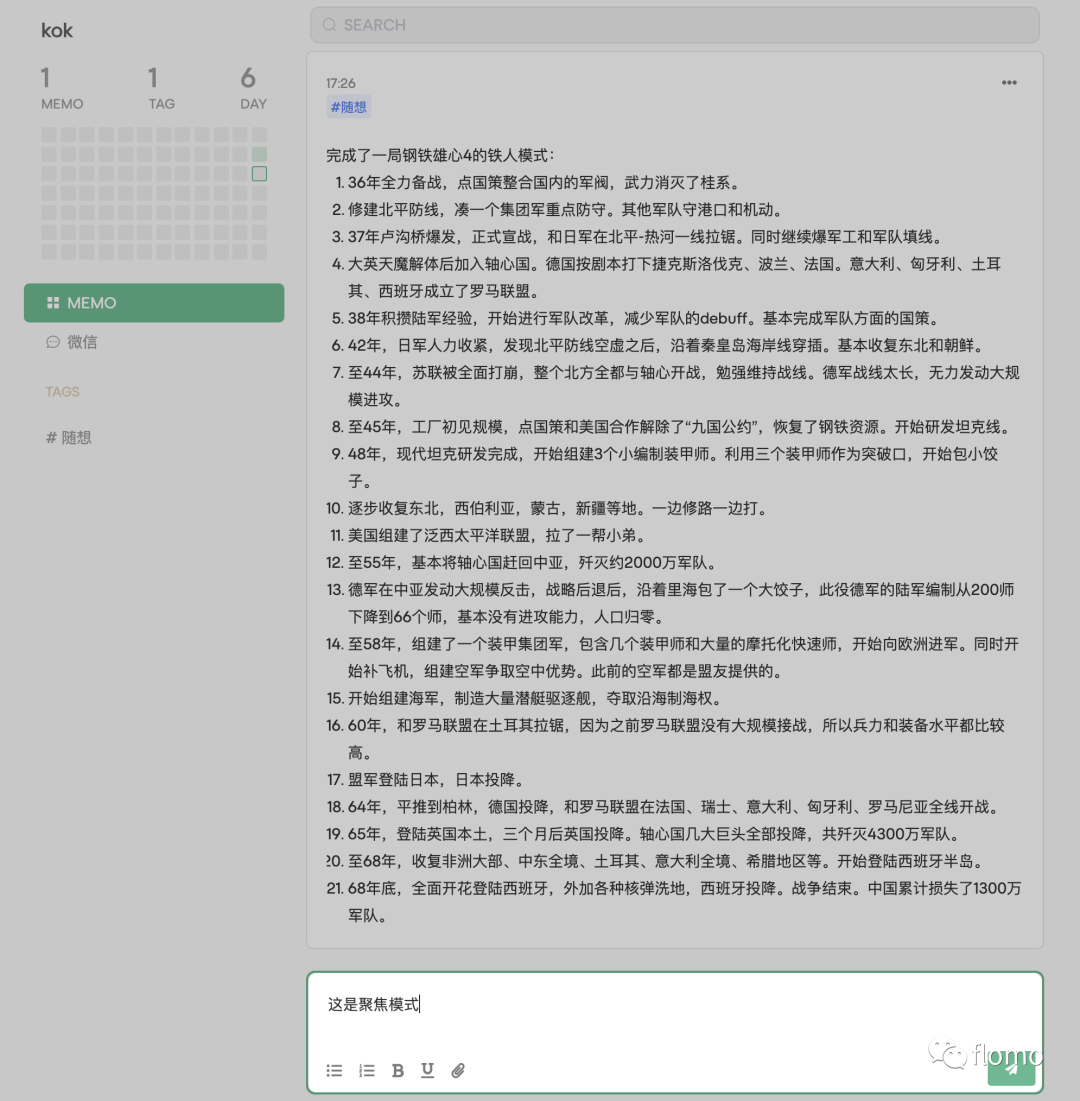Screen dimensions: 1080x1101
Task: Click the TAG count statistic
Action: [x=162, y=88]
